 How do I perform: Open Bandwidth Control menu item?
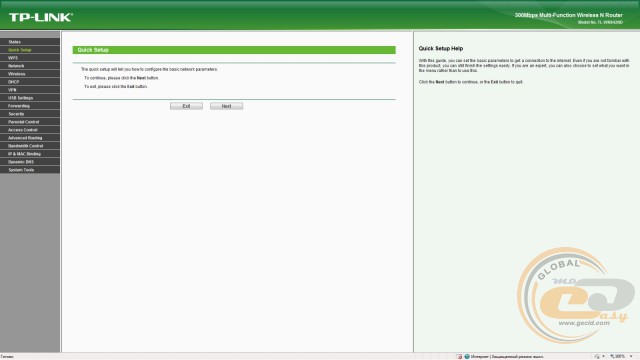tap(30, 146)
